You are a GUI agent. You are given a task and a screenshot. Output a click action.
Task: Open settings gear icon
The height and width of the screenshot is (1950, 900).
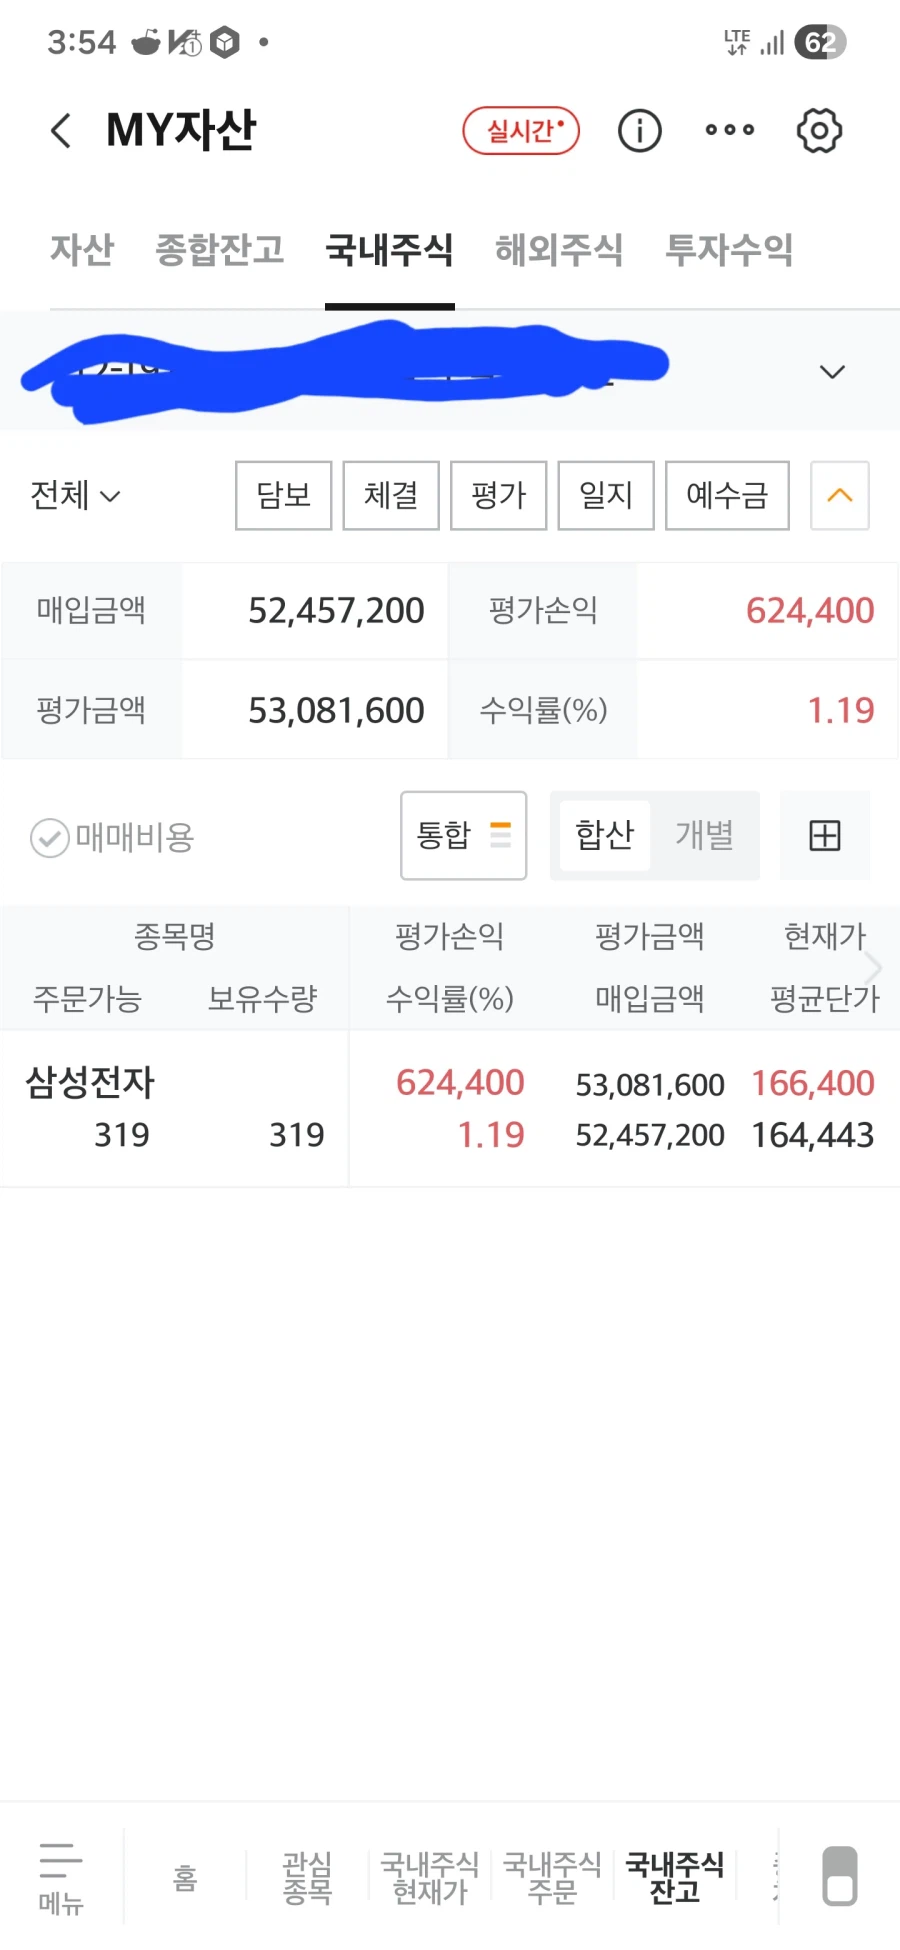click(819, 131)
